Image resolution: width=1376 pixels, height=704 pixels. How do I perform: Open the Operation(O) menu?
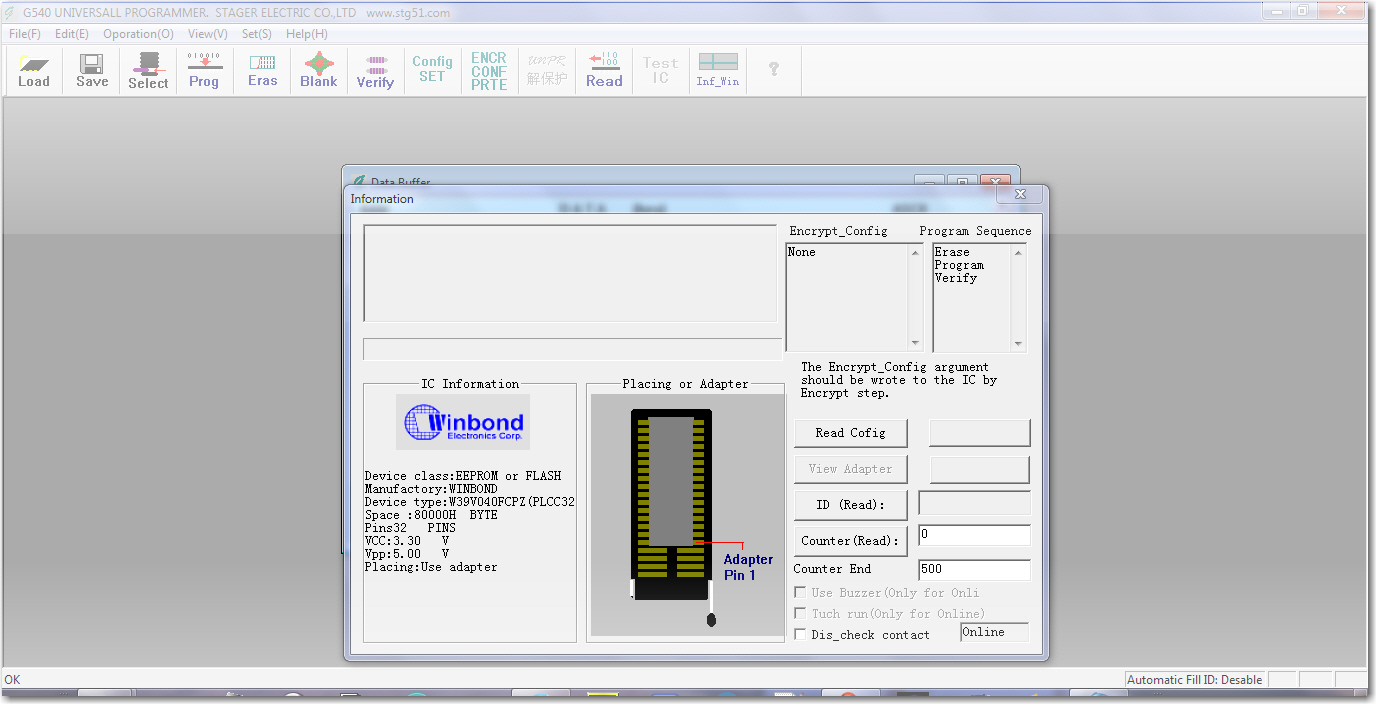pyautogui.click(x=138, y=34)
